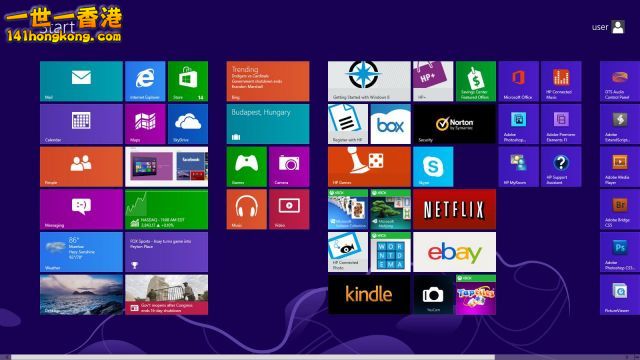Open the PictureViewer tile
This screenshot has height=360, width=640.
click(620, 295)
